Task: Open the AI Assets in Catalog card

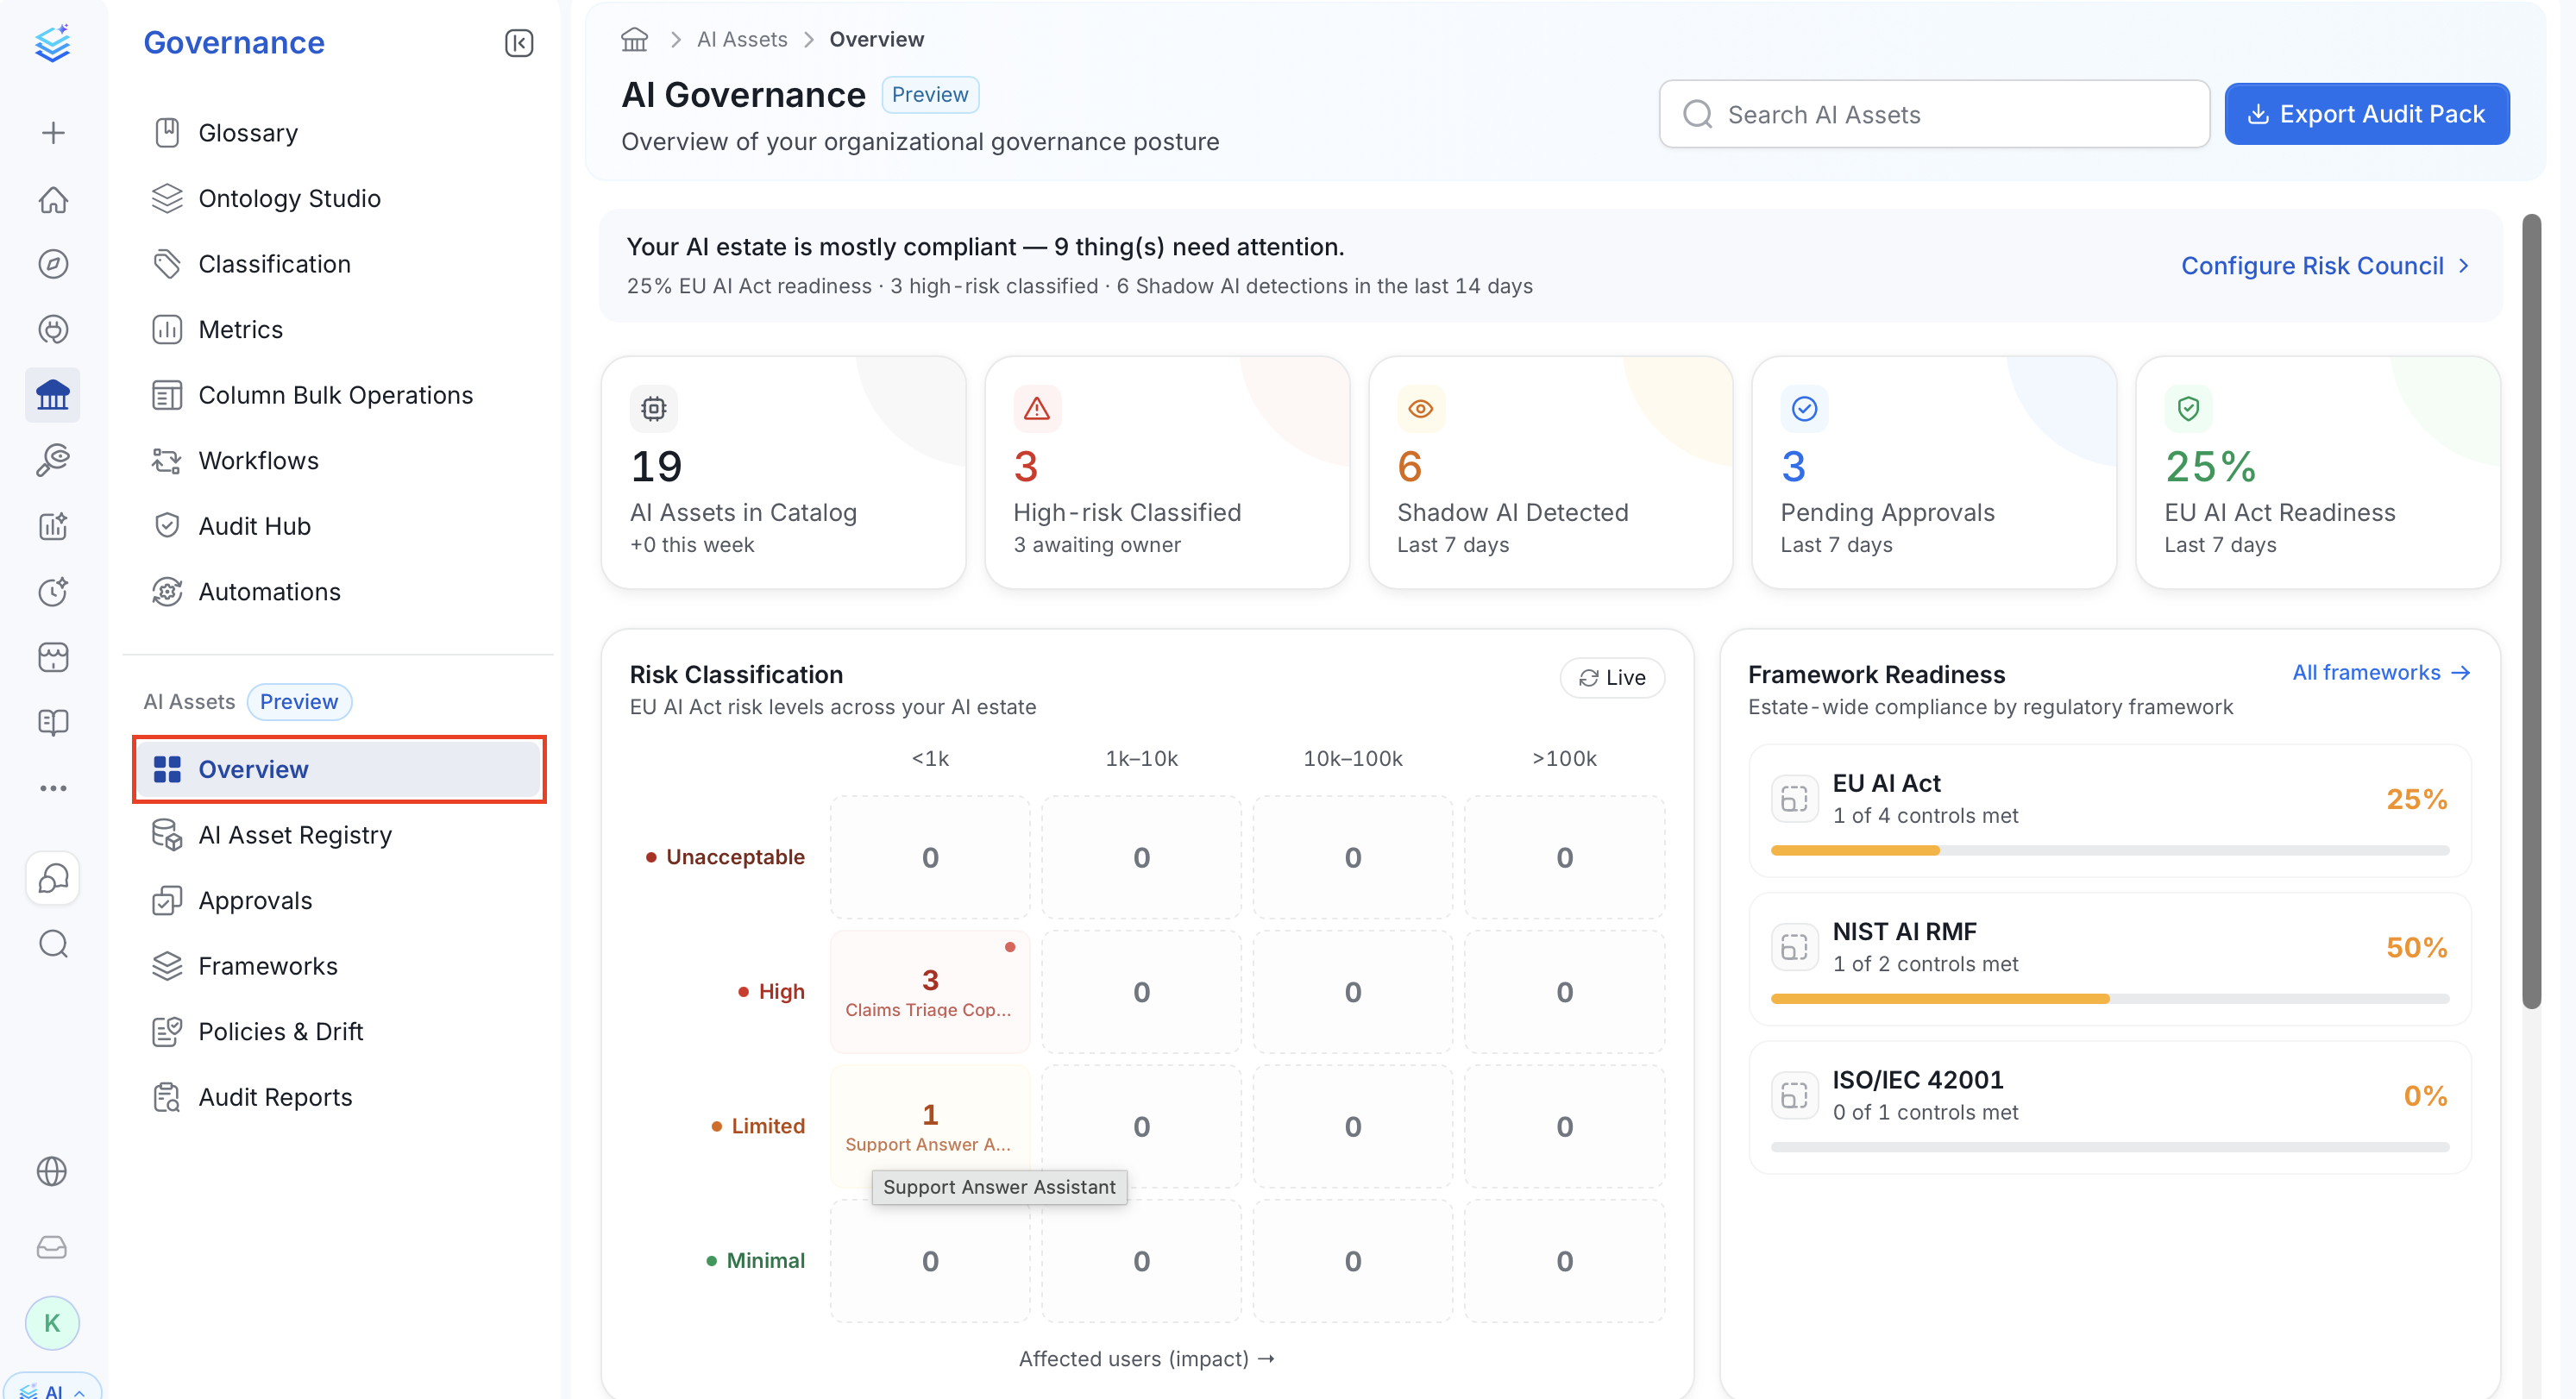Action: tap(783, 472)
